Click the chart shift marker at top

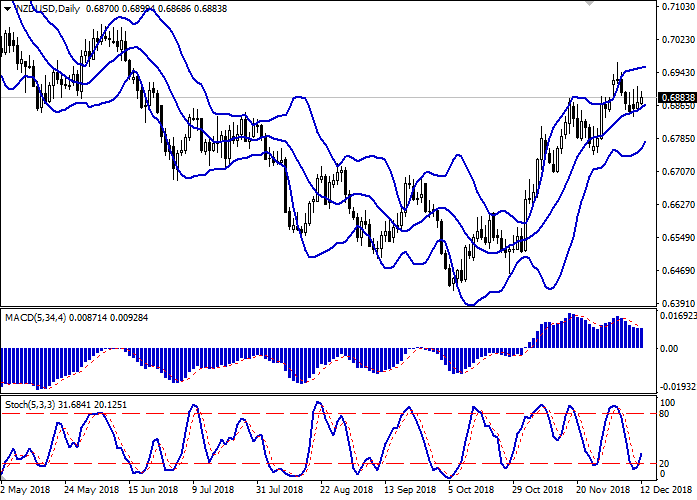point(589,3)
